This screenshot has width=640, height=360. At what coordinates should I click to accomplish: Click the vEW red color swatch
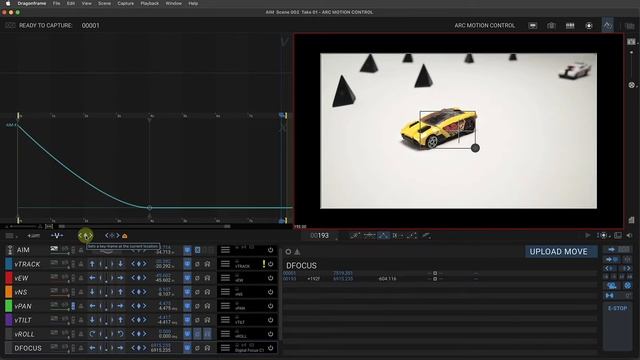click(x=9, y=278)
